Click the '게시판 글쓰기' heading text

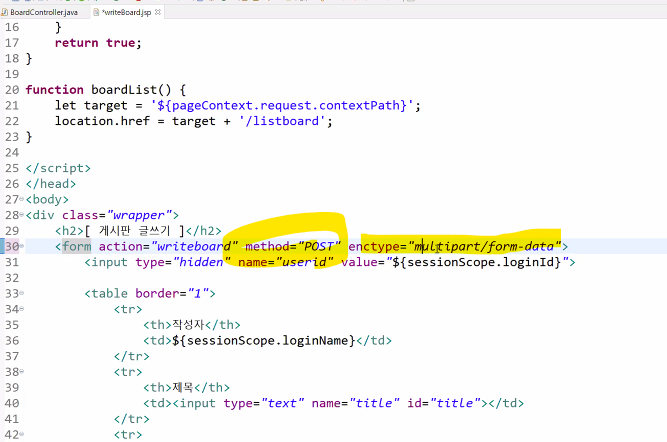134,231
